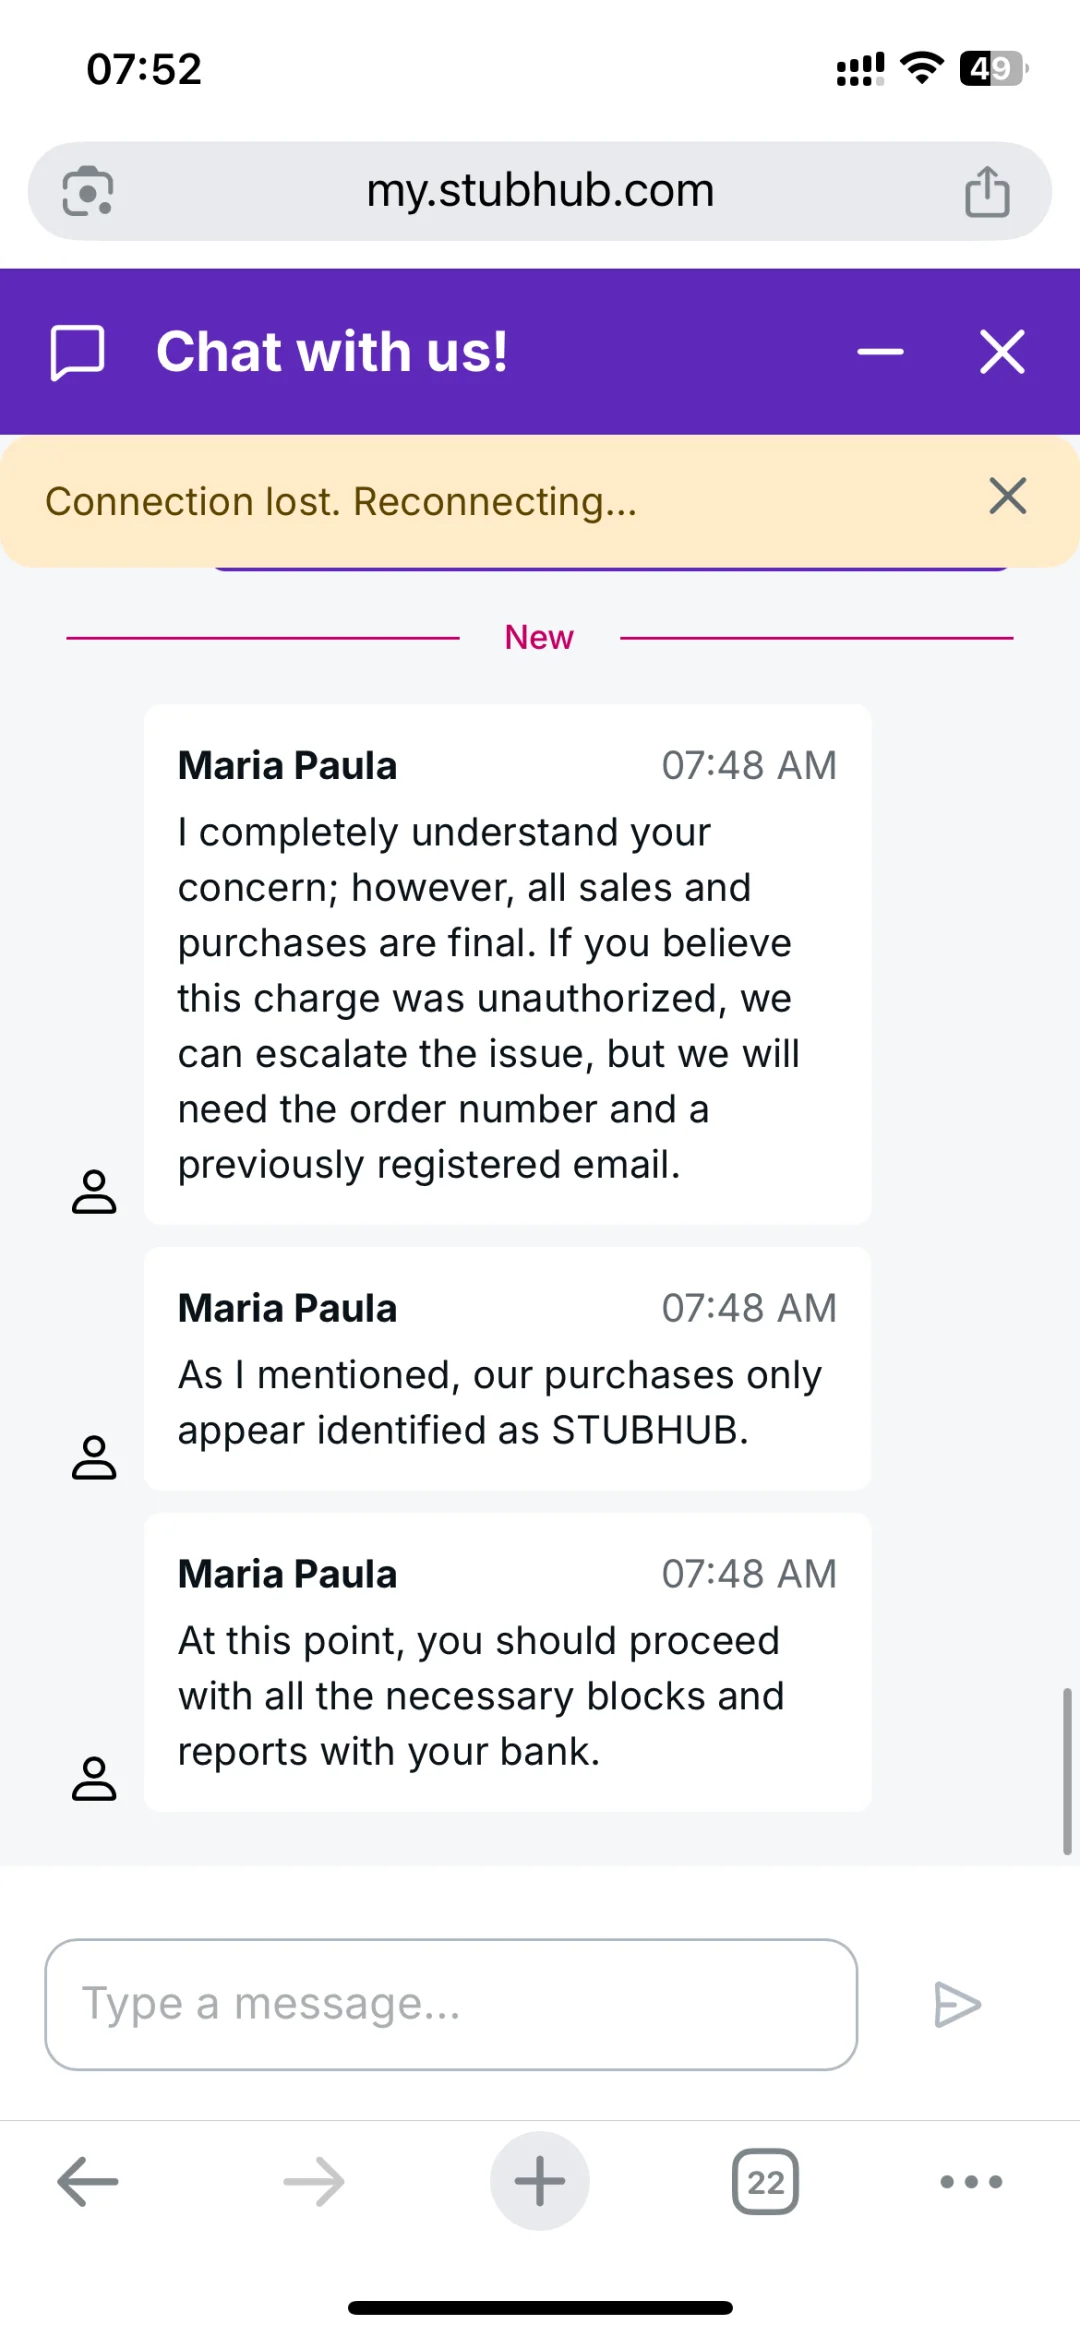
Task: Tap the chat bubble icon in header
Action: click(78, 352)
